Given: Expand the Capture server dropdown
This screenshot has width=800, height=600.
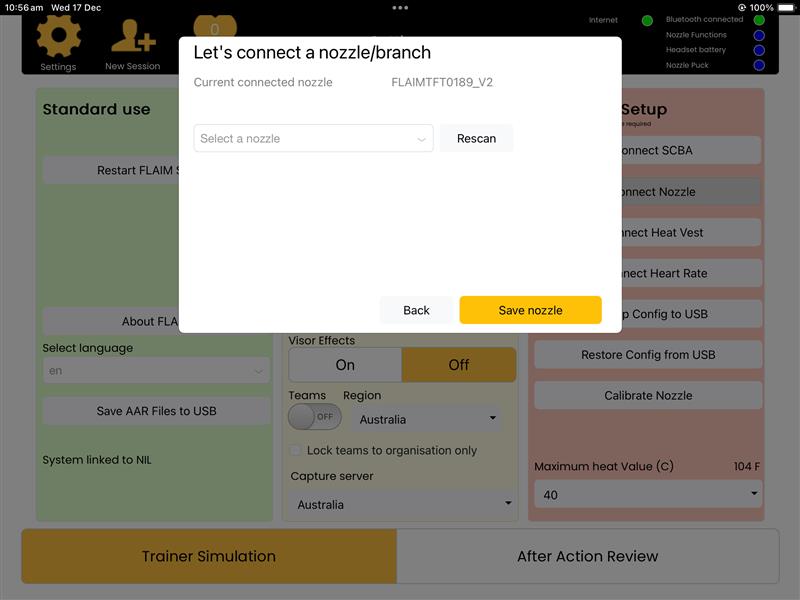Looking at the screenshot, I should (401, 504).
